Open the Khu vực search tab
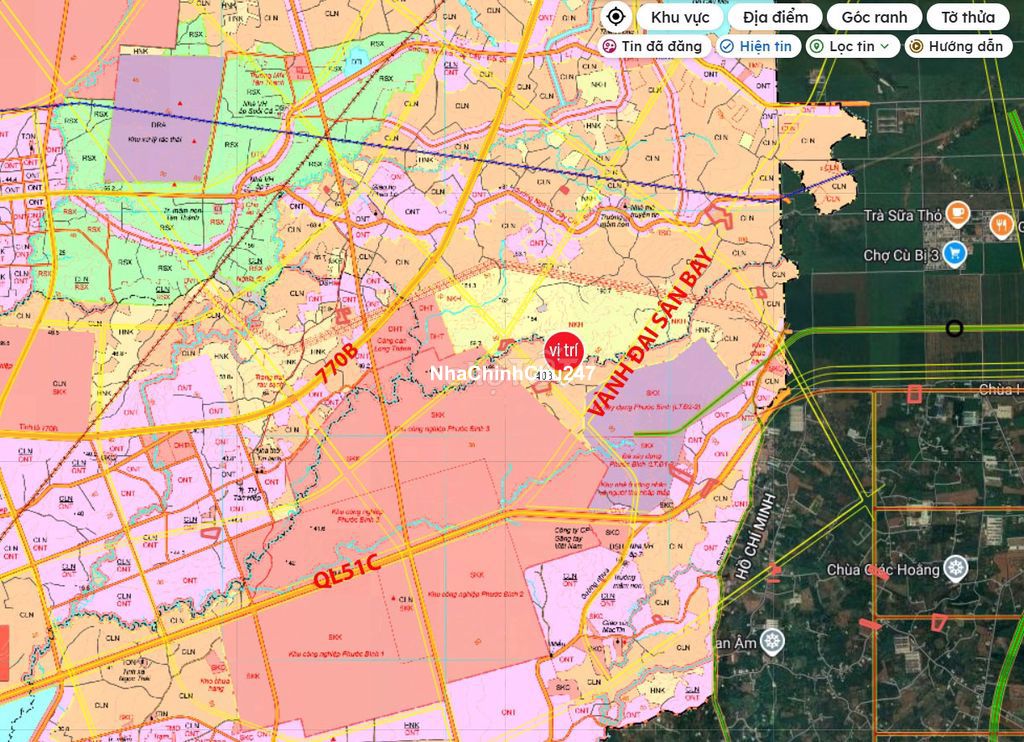The width and height of the screenshot is (1024, 742). pyautogui.click(x=678, y=17)
